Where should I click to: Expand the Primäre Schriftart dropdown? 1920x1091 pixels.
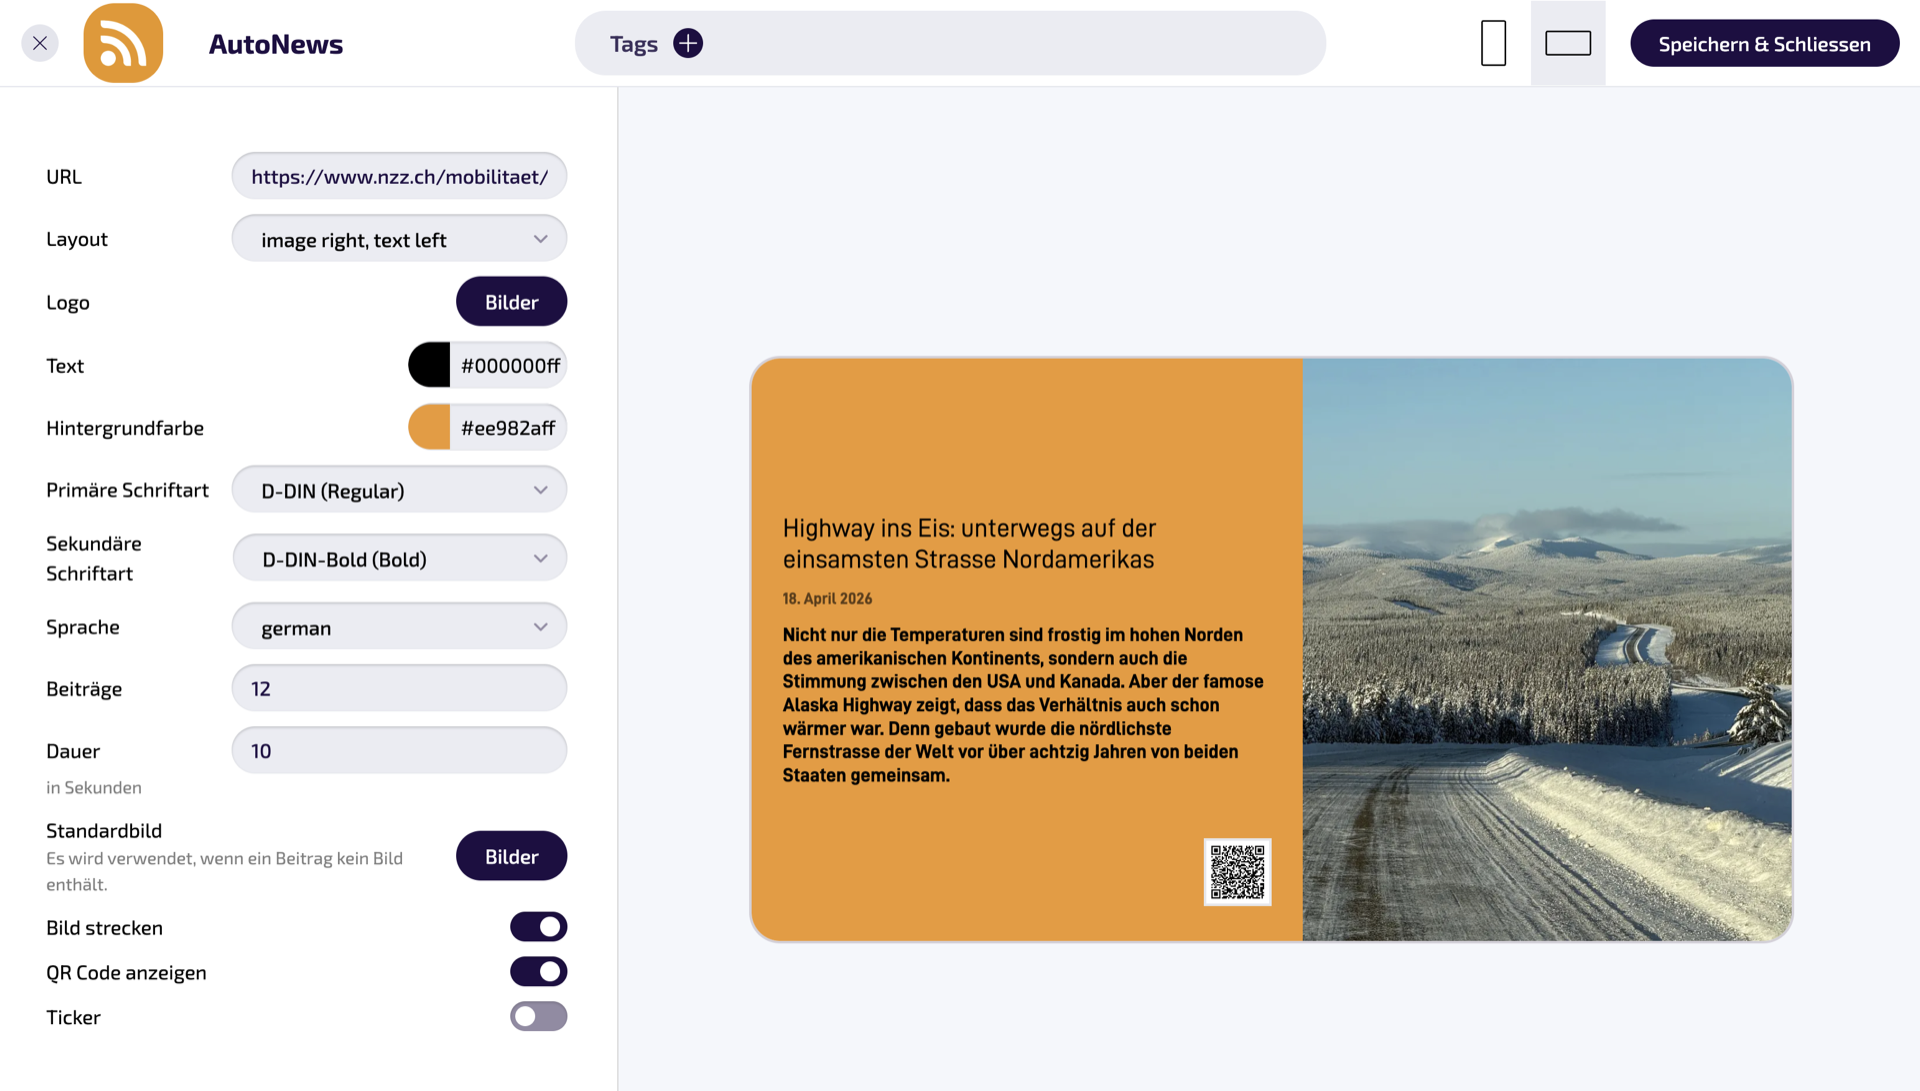pos(399,490)
